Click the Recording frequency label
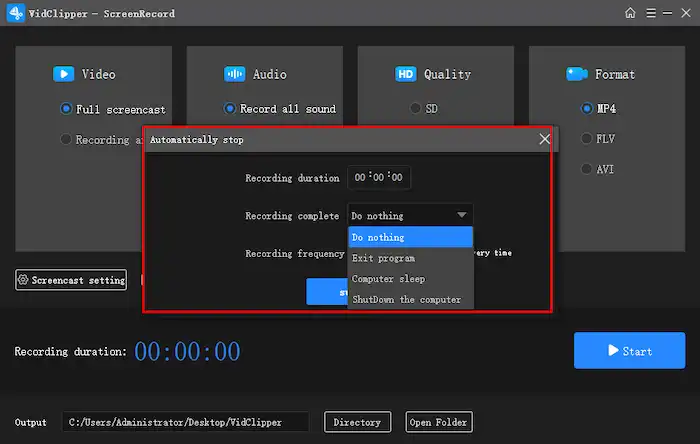 (x=295, y=253)
